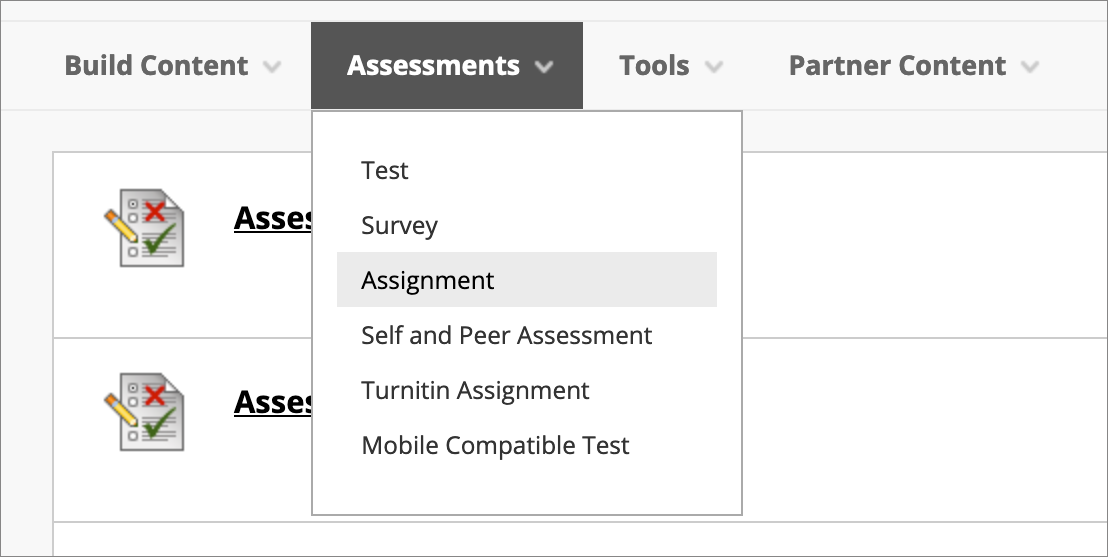
Task: Expand the chevron next to Tools
Action: coord(714,66)
